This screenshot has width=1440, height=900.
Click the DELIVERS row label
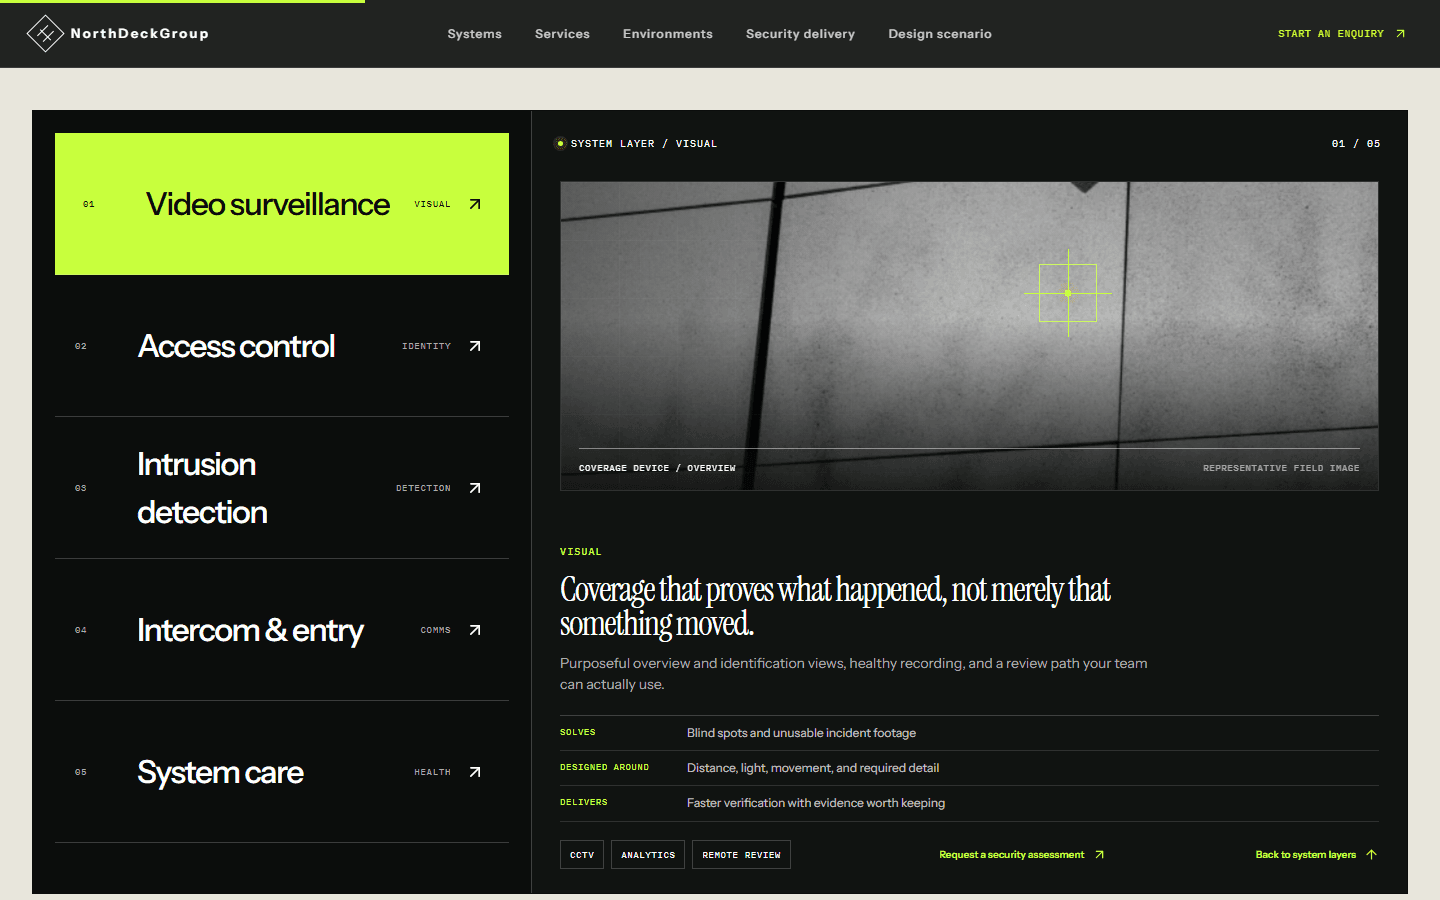(x=584, y=803)
